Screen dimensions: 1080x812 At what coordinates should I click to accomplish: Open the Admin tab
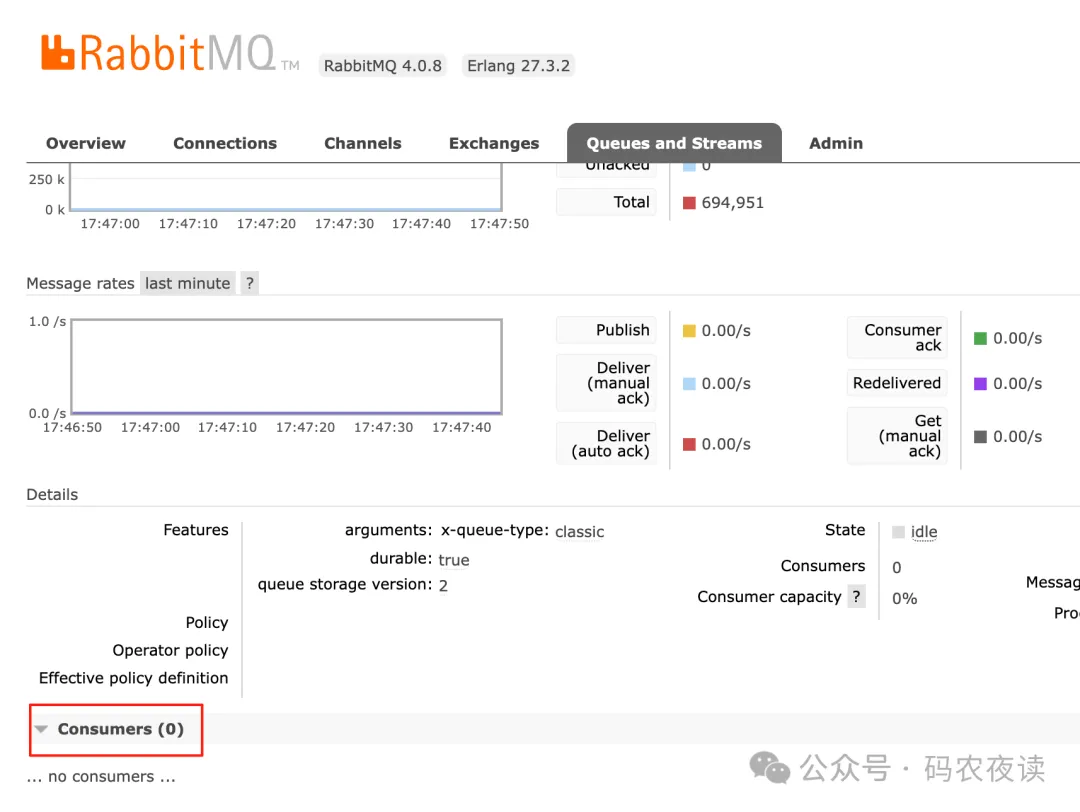point(835,143)
